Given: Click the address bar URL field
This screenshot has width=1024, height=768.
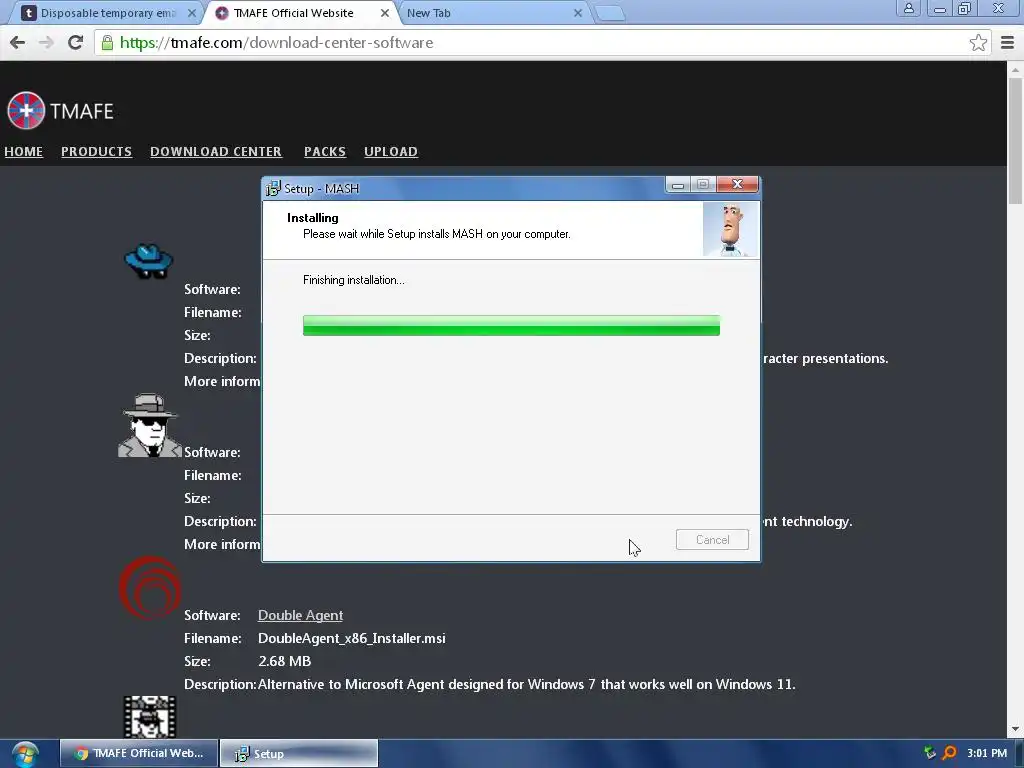Looking at the screenshot, I should tap(542, 42).
